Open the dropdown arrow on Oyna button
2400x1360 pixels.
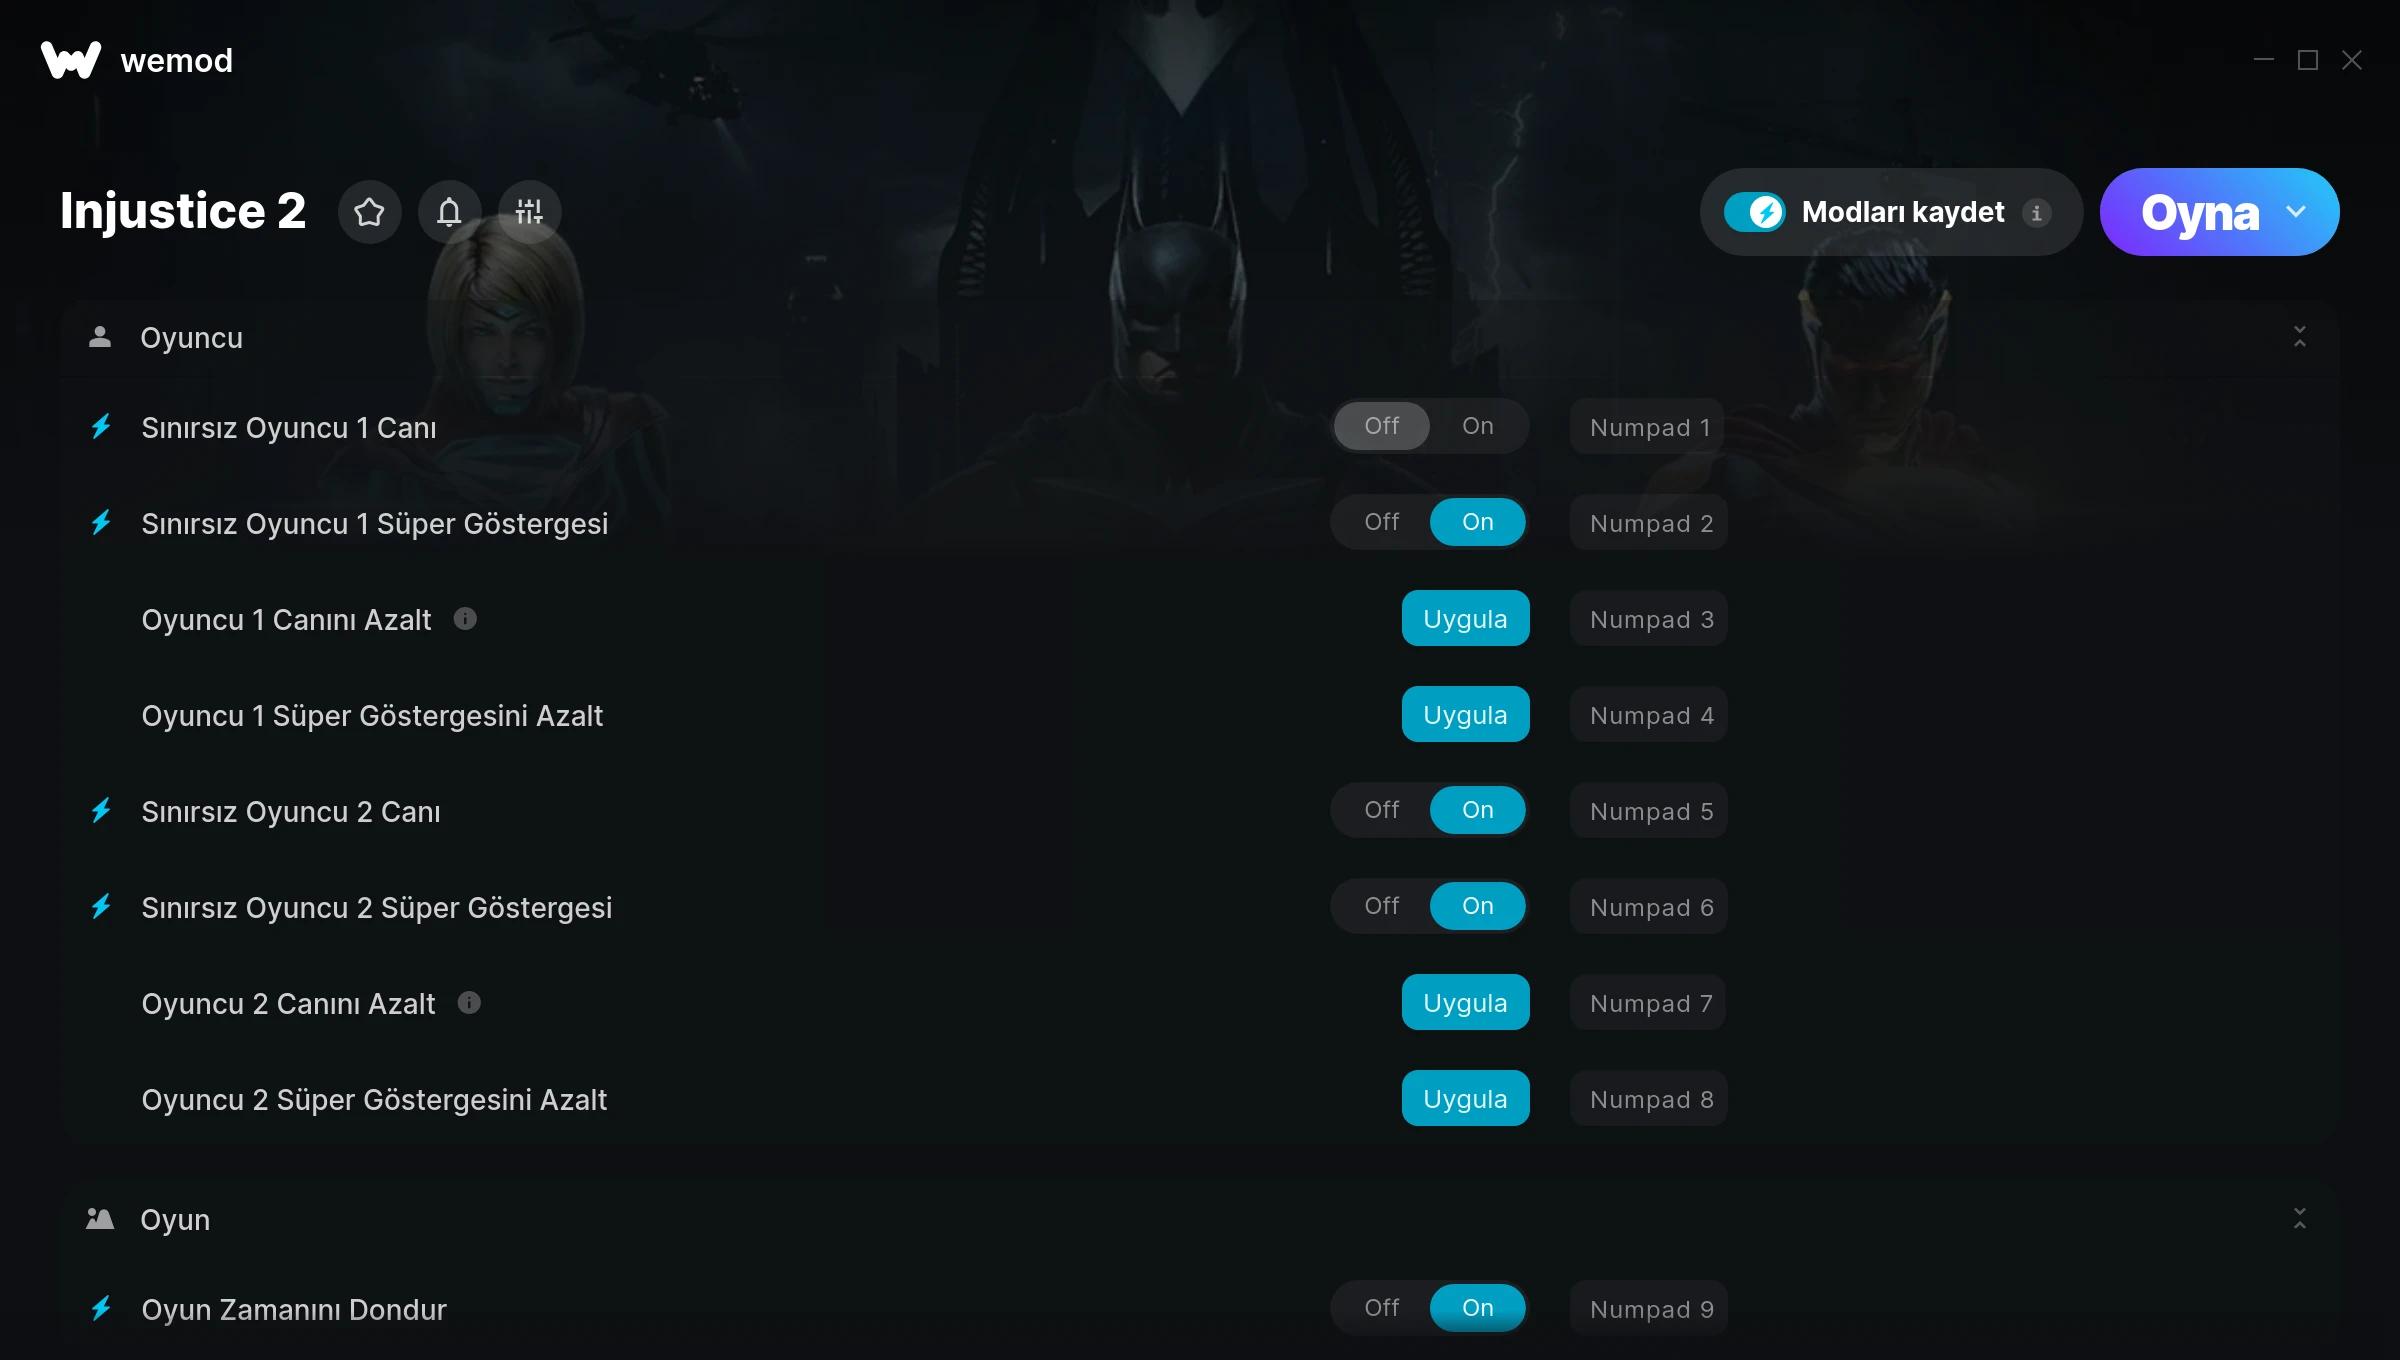point(2296,212)
